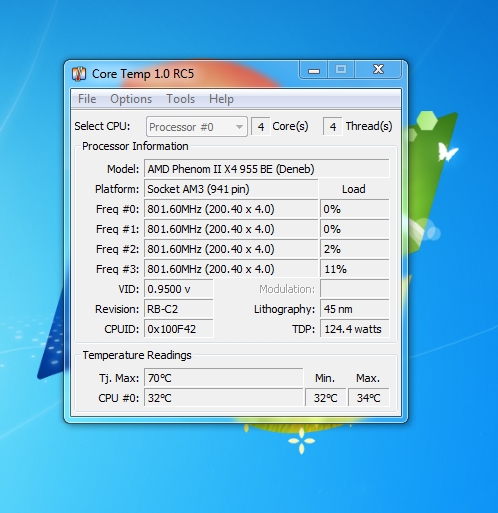Image resolution: width=498 pixels, height=513 pixels.
Task: Close the Core Temp window
Action: click(x=378, y=70)
